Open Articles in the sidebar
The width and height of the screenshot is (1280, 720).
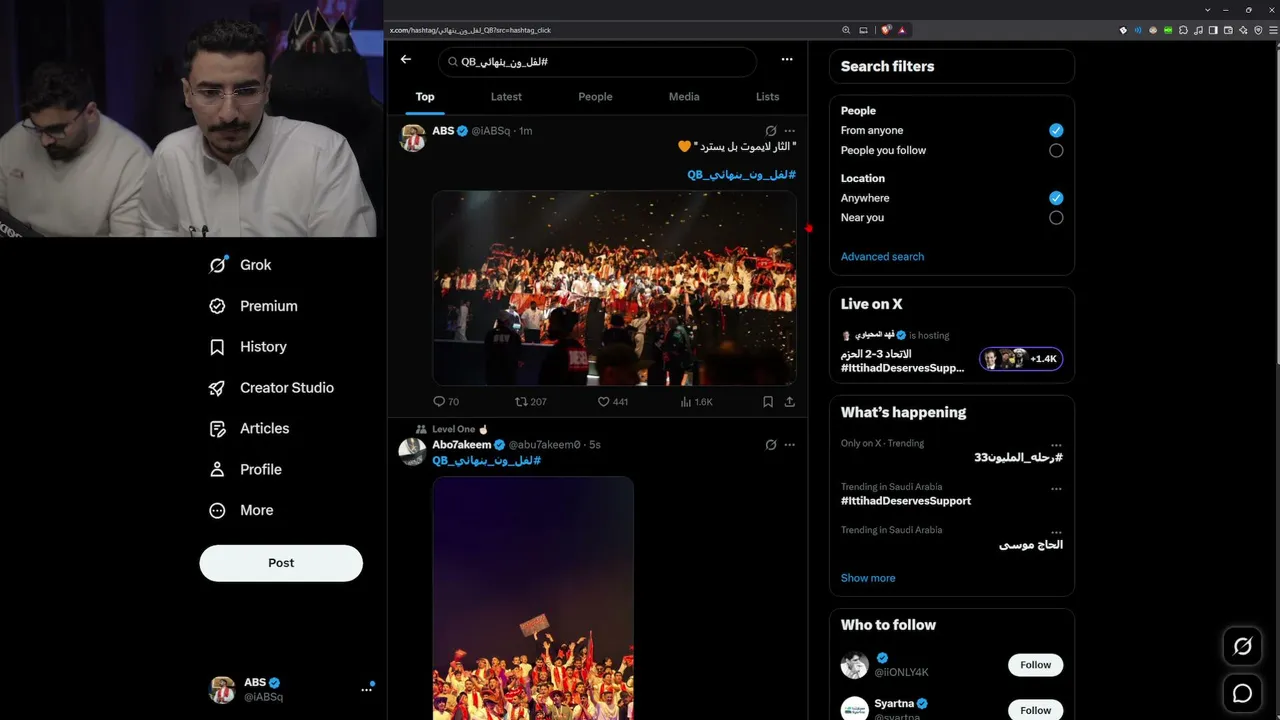tap(250, 428)
